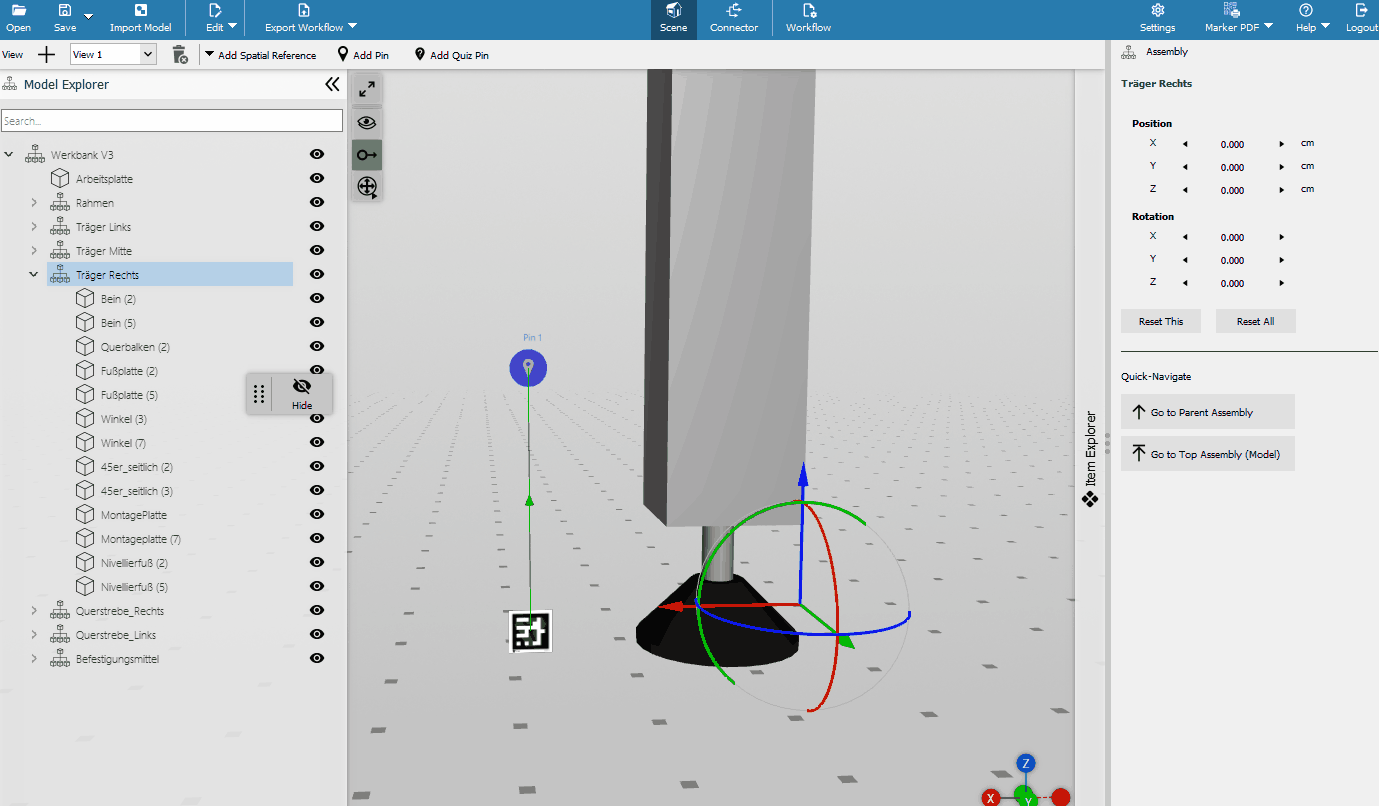Click Hide in the floating popup
Screen dimensions: 1379x806
pyautogui.click(x=302, y=394)
